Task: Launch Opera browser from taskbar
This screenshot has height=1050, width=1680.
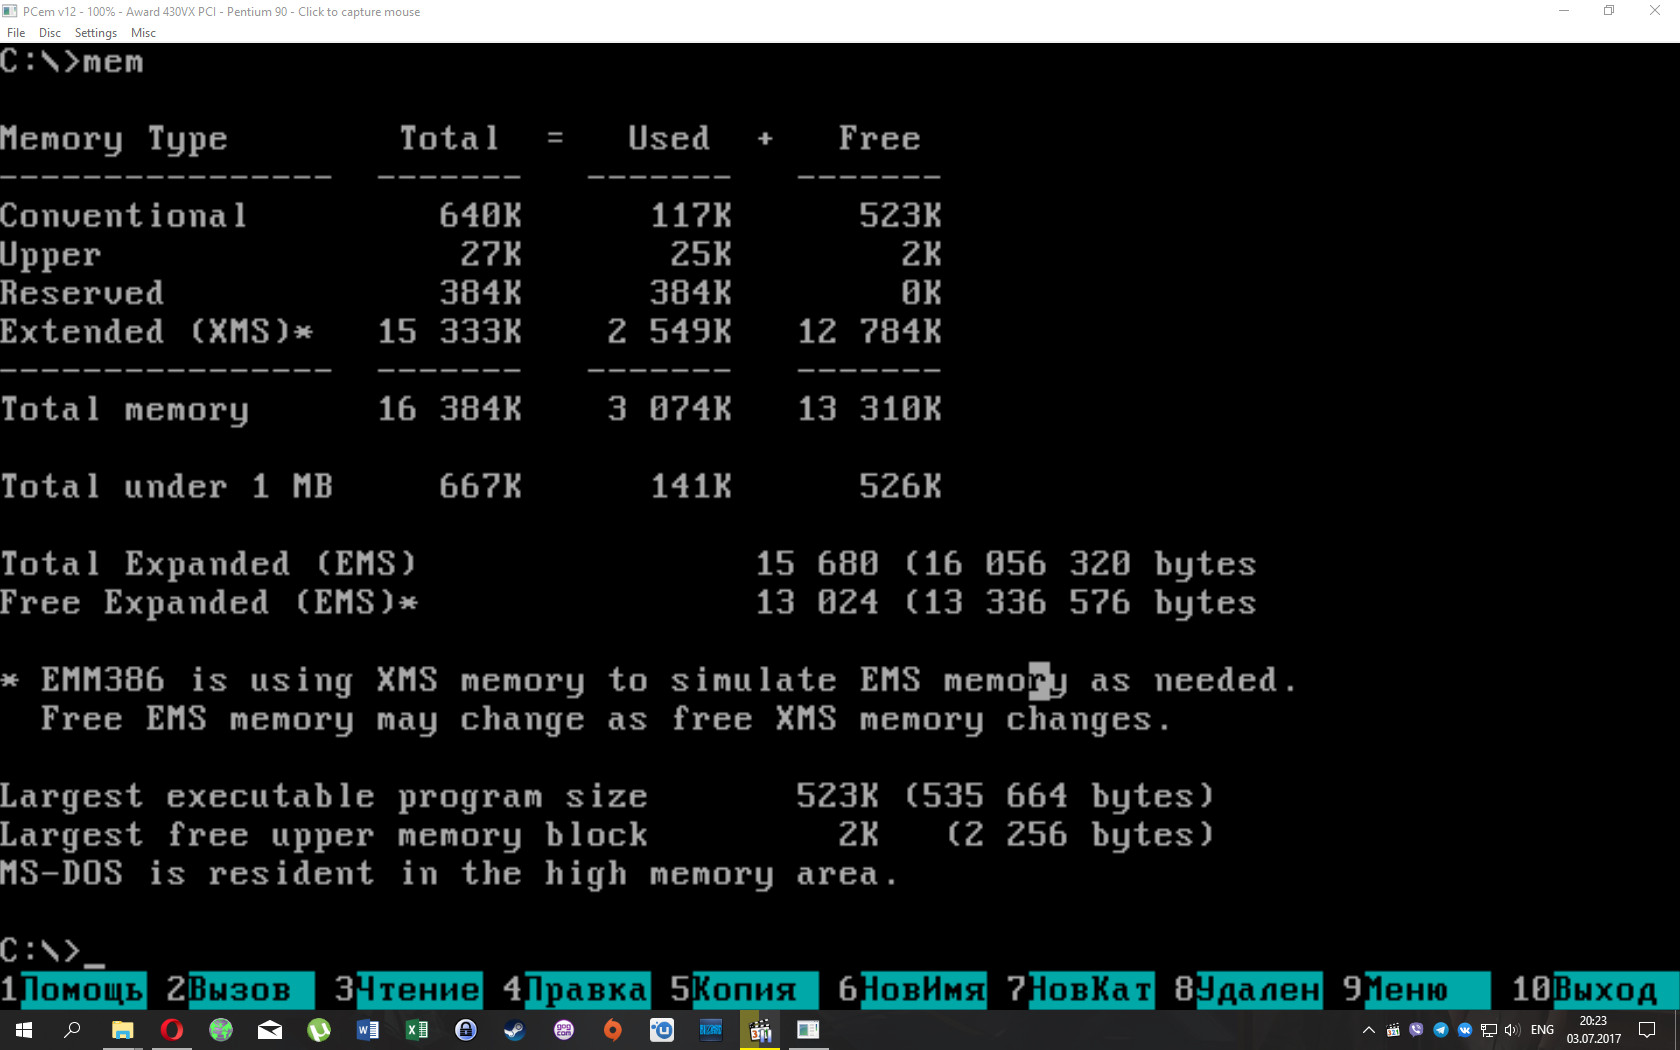Action: click(x=171, y=1030)
